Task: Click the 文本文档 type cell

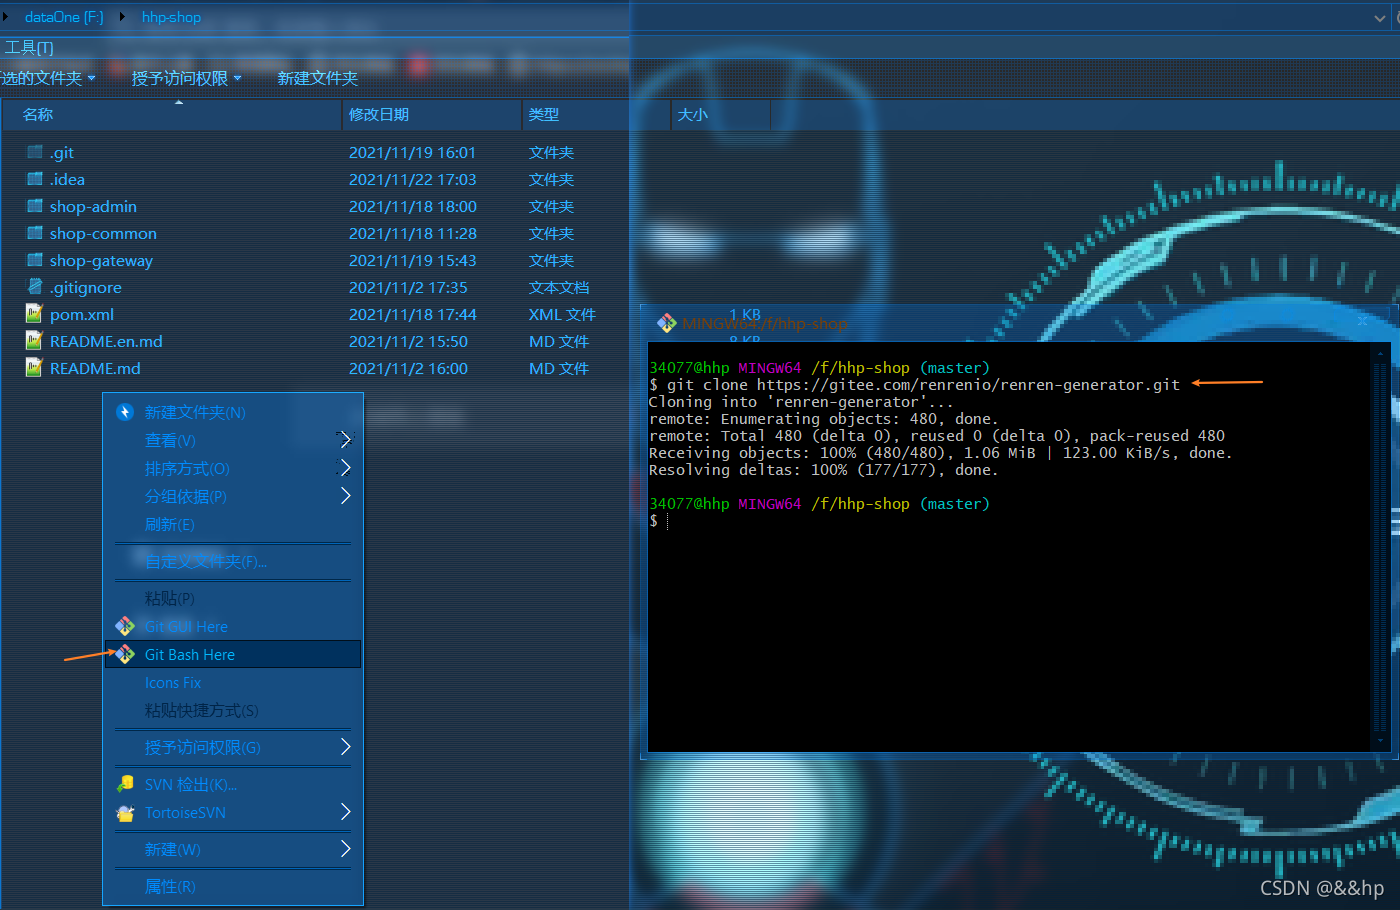Action: click(559, 287)
